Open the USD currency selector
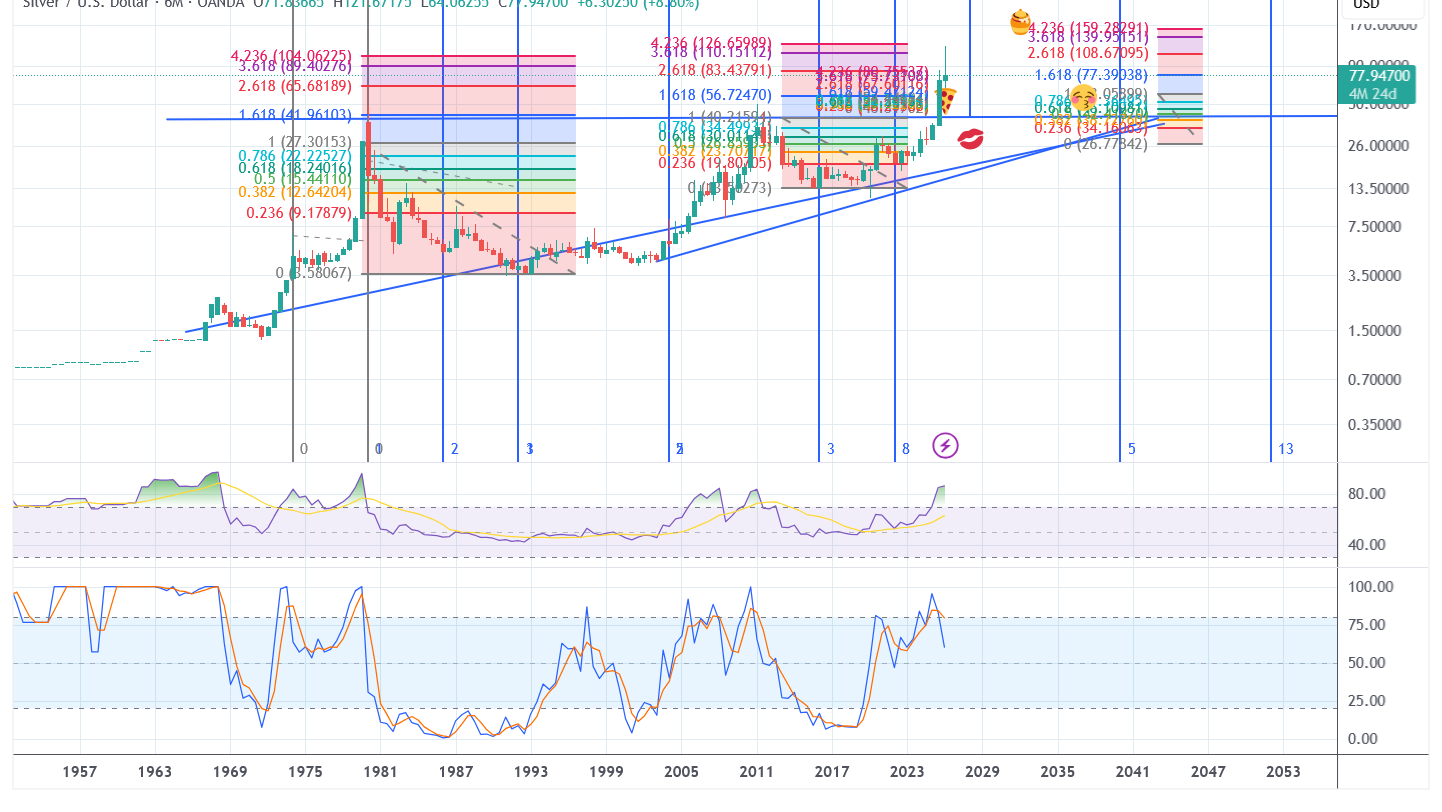Viewport: 1442px width, 812px height. (x=1366, y=5)
